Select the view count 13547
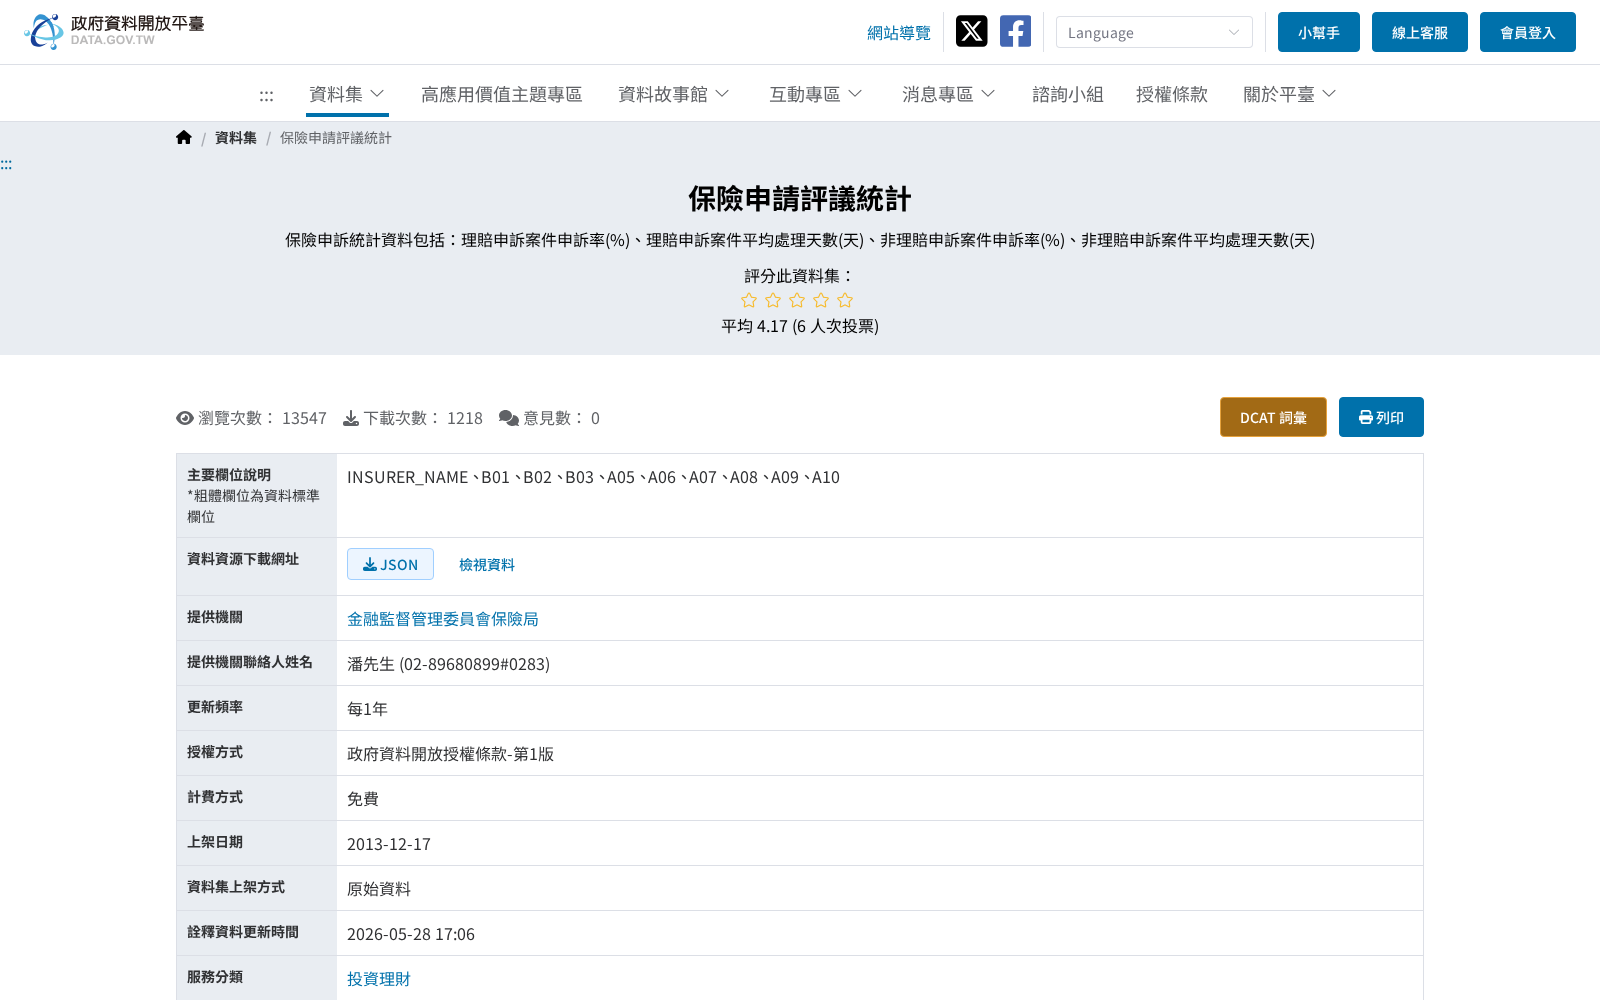 click(304, 418)
